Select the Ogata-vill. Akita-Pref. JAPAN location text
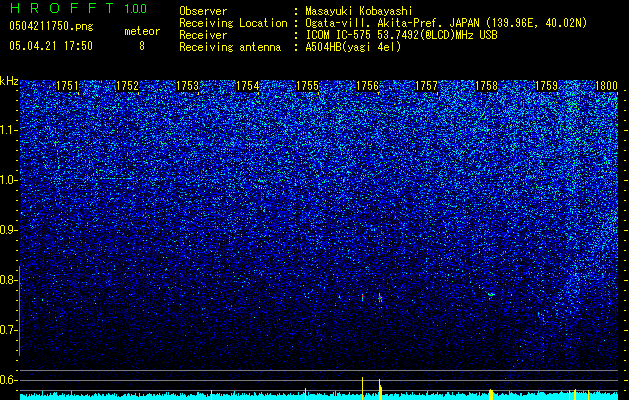This screenshot has height=400, width=629. tap(446, 23)
